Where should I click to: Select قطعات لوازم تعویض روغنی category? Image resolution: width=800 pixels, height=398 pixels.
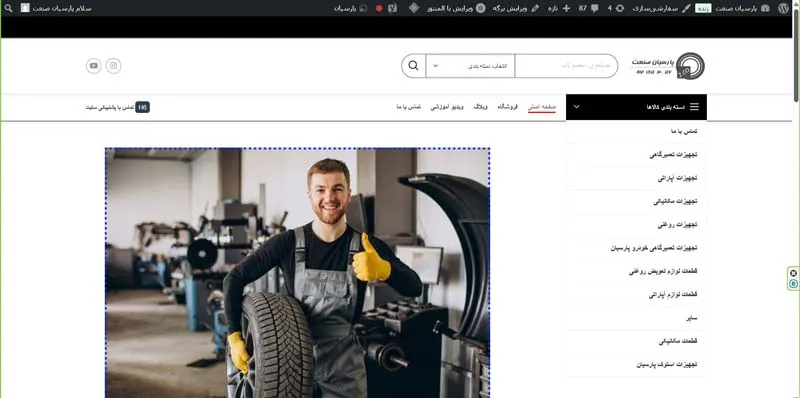[663, 271]
